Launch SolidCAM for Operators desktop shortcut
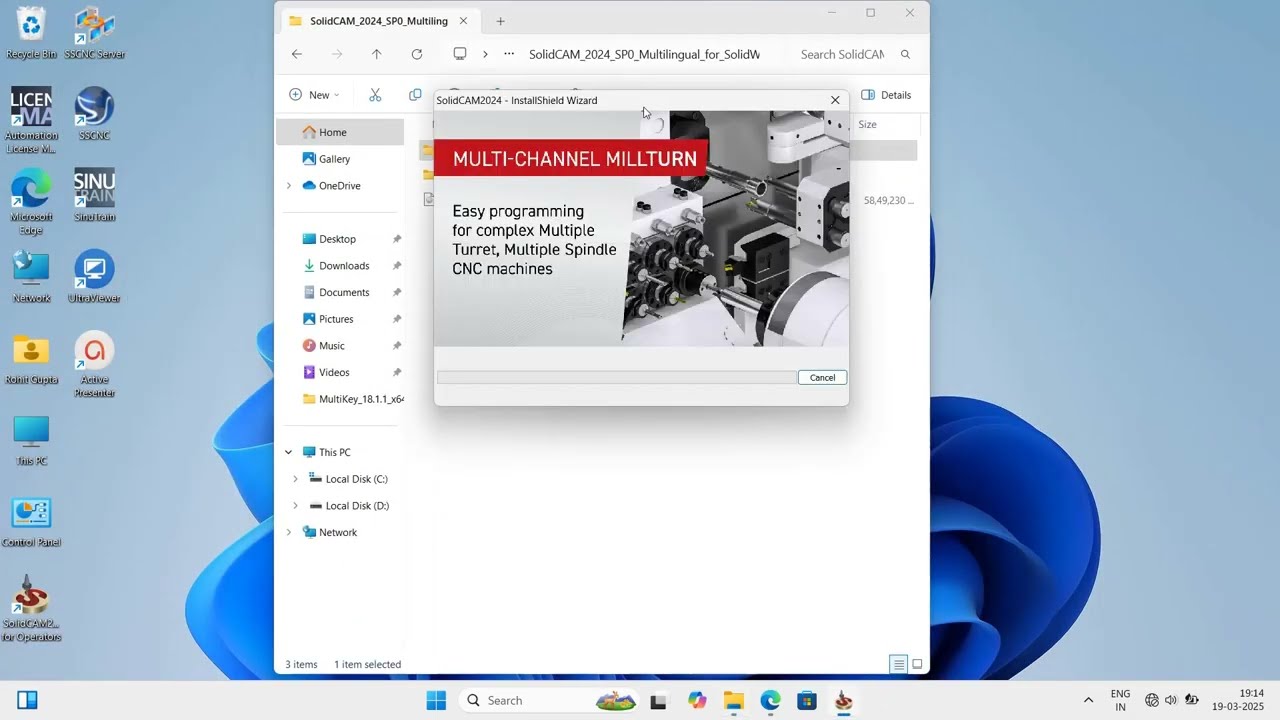 (x=31, y=609)
